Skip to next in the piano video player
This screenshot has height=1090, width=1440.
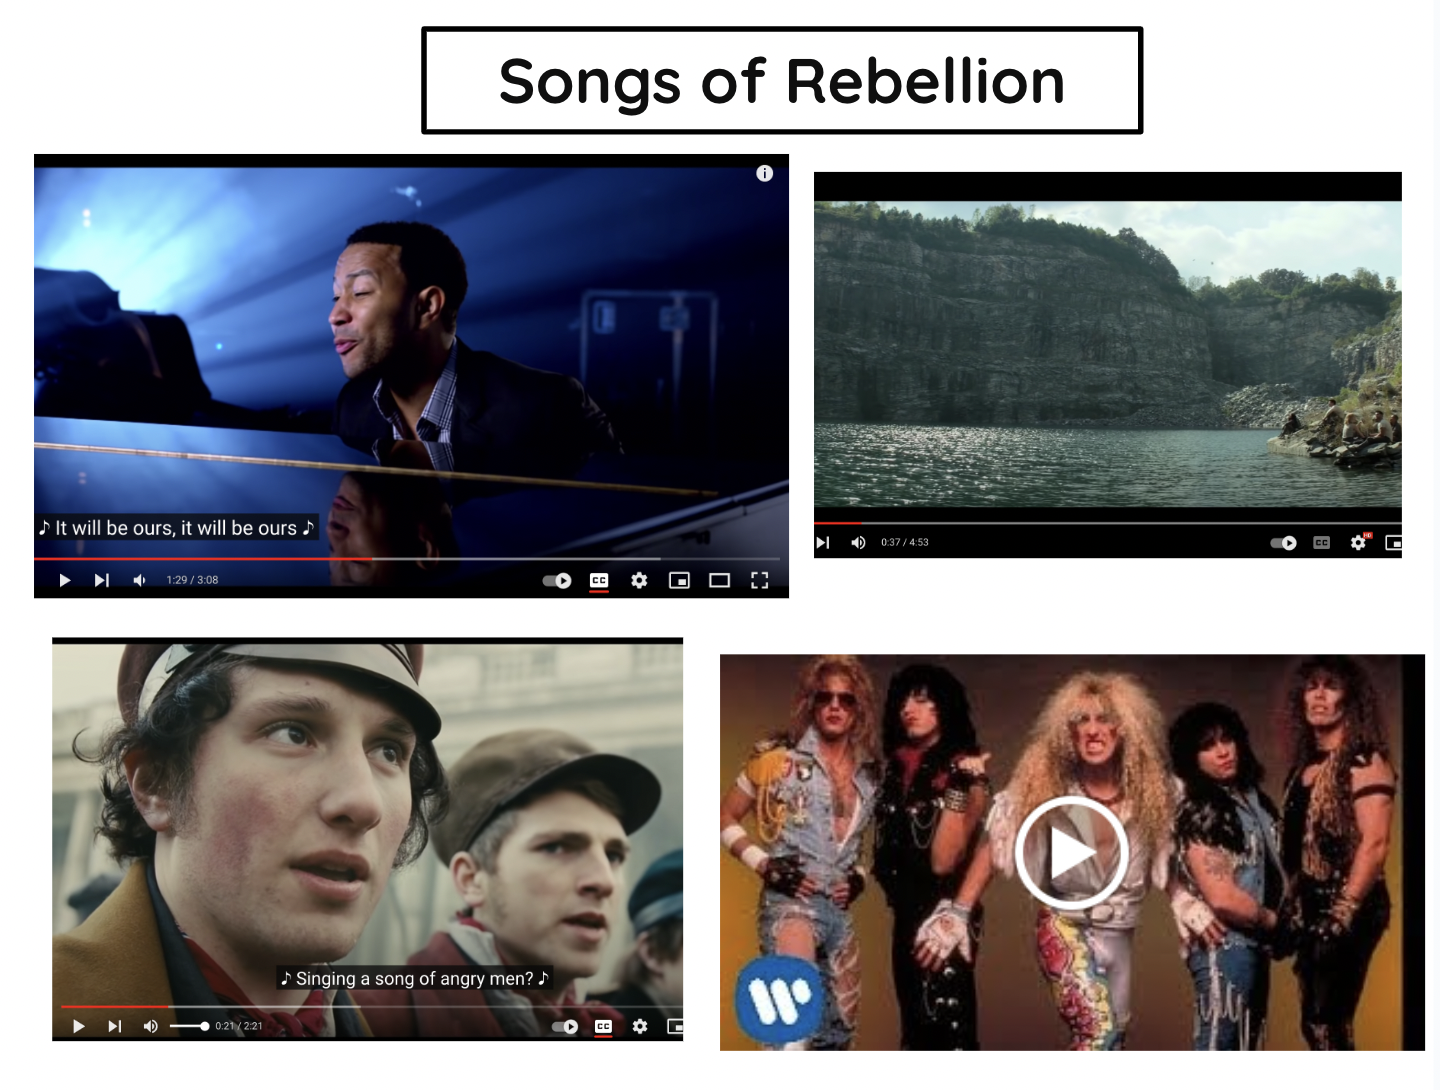pyautogui.click(x=101, y=580)
